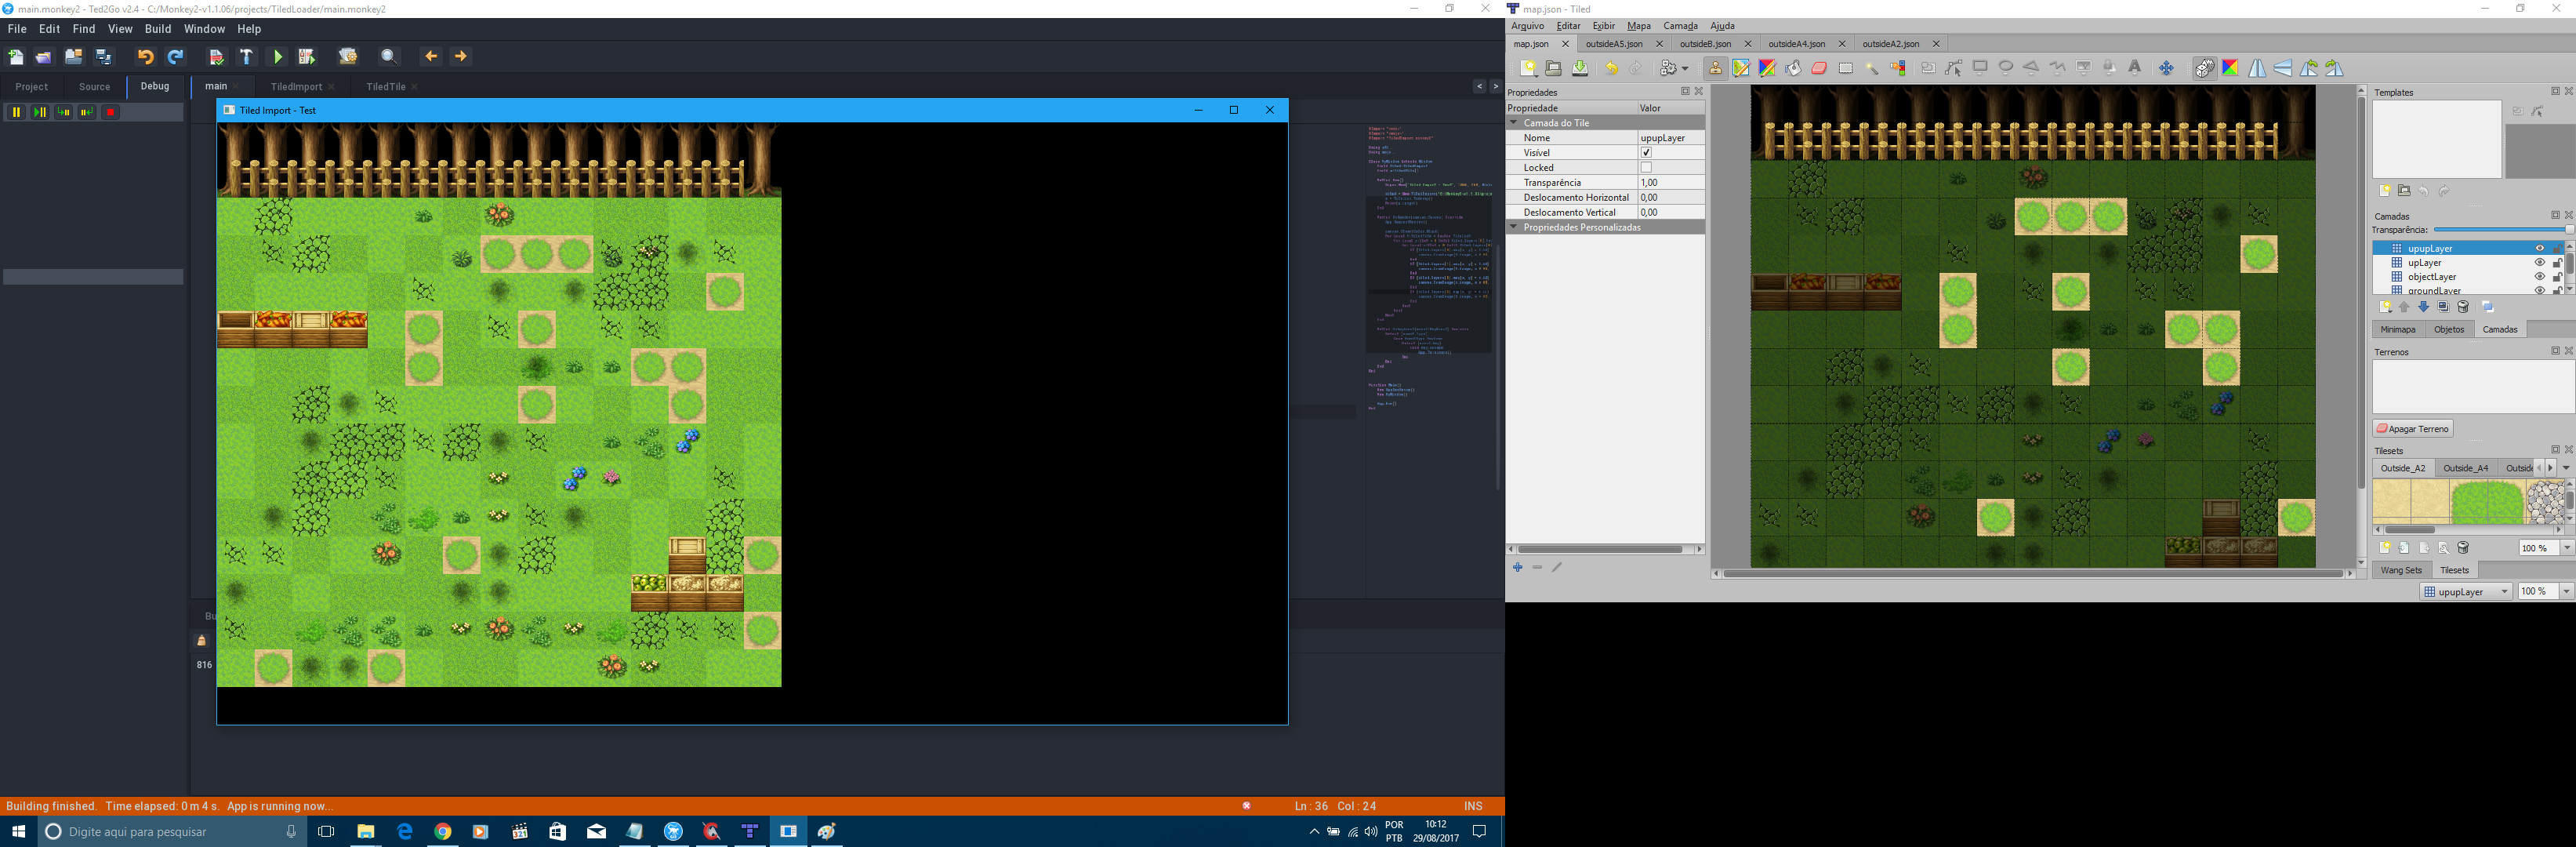Open the Mapa menu in Tiled
This screenshot has height=847, width=2576.
(x=1639, y=26)
